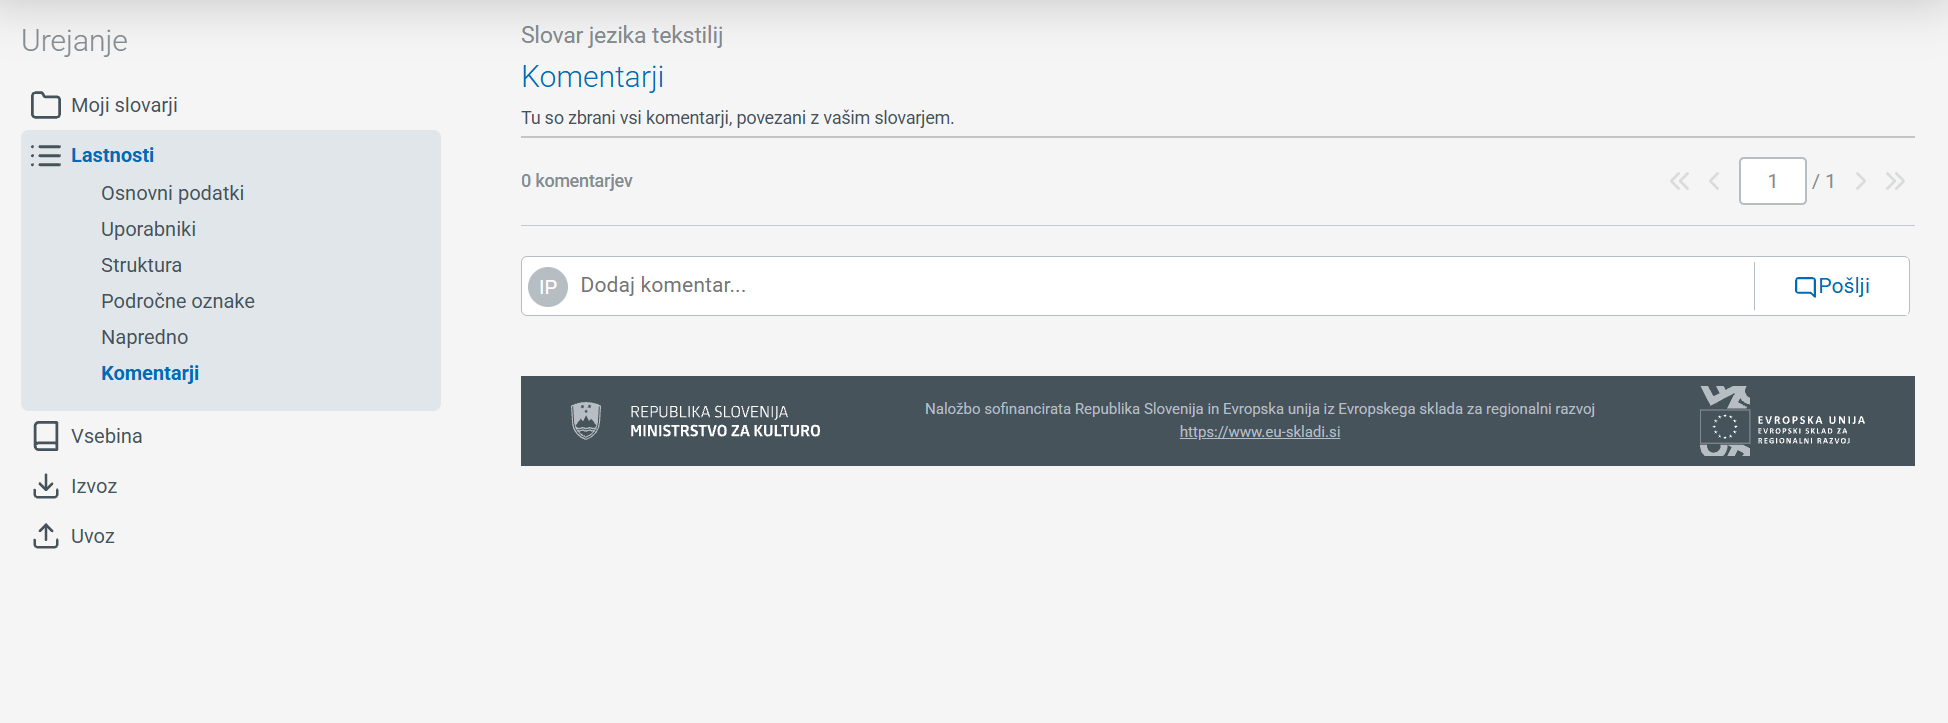1948x723 pixels.
Task: Select Komentarji in the sidebar
Action: (150, 373)
